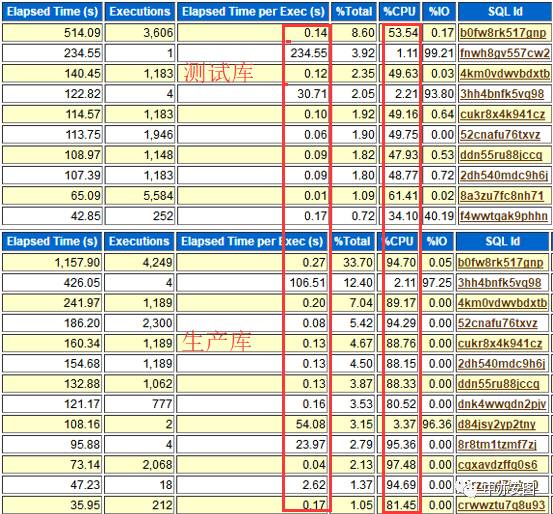Screen dimensions: 553x514
Task: Select elapsed time cell 35.95
Action: [52, 505]
